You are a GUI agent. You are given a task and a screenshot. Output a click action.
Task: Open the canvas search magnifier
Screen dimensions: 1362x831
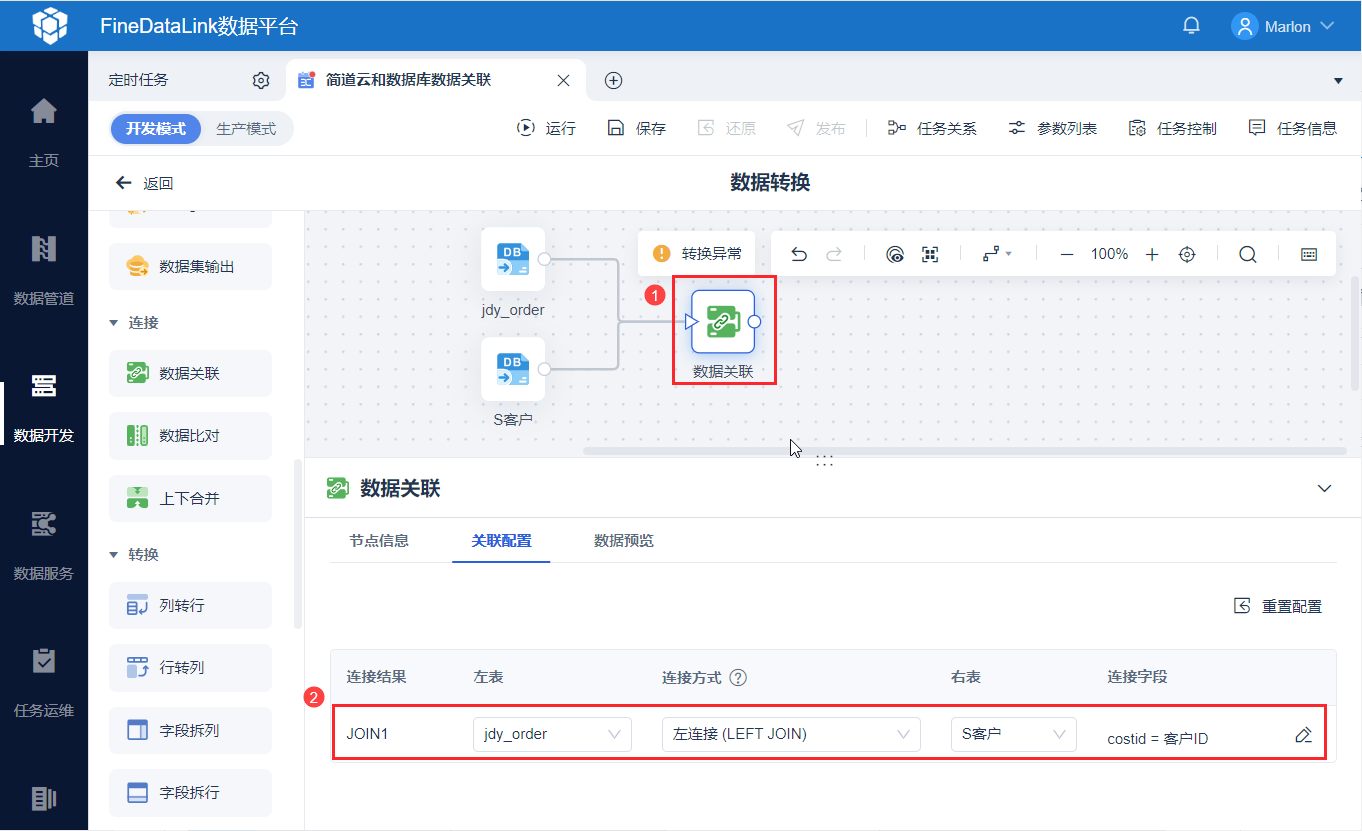point(1248,254)
